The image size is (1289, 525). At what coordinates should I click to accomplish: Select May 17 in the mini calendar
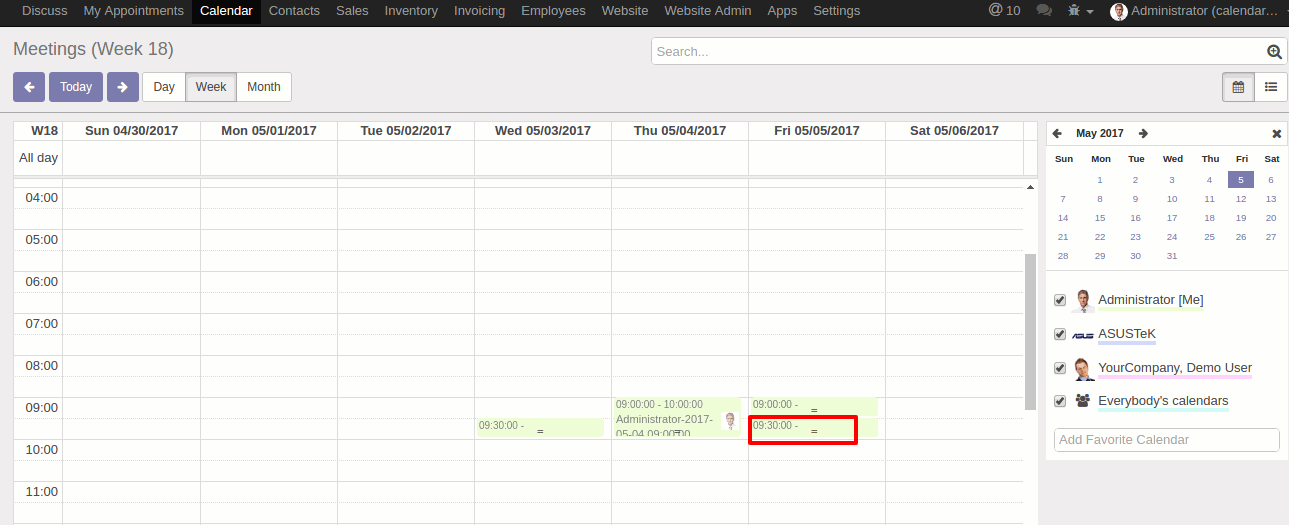click(1172, 218)
